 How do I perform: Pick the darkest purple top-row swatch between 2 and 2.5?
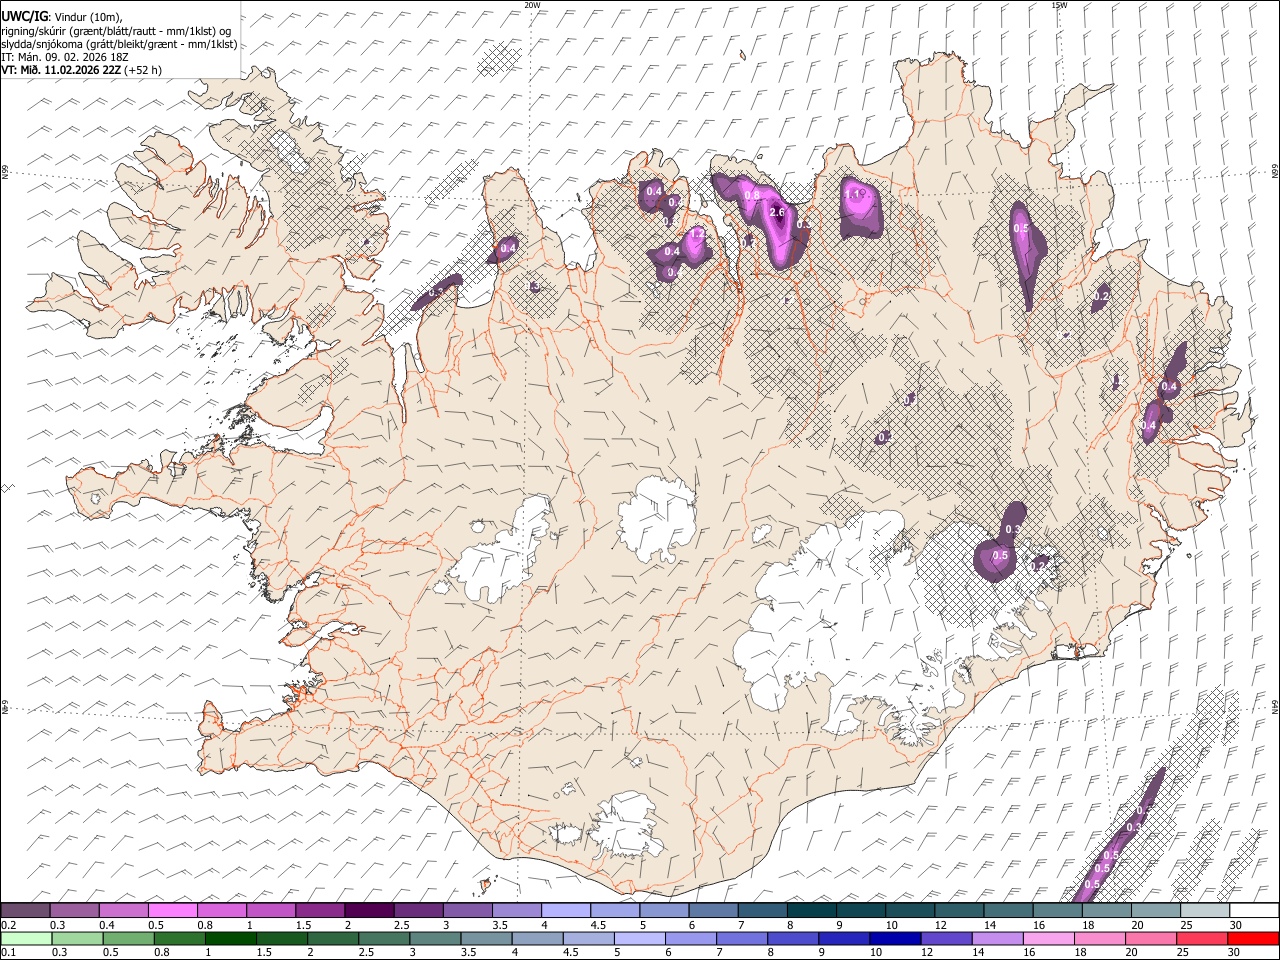click(x=369, y=911)
